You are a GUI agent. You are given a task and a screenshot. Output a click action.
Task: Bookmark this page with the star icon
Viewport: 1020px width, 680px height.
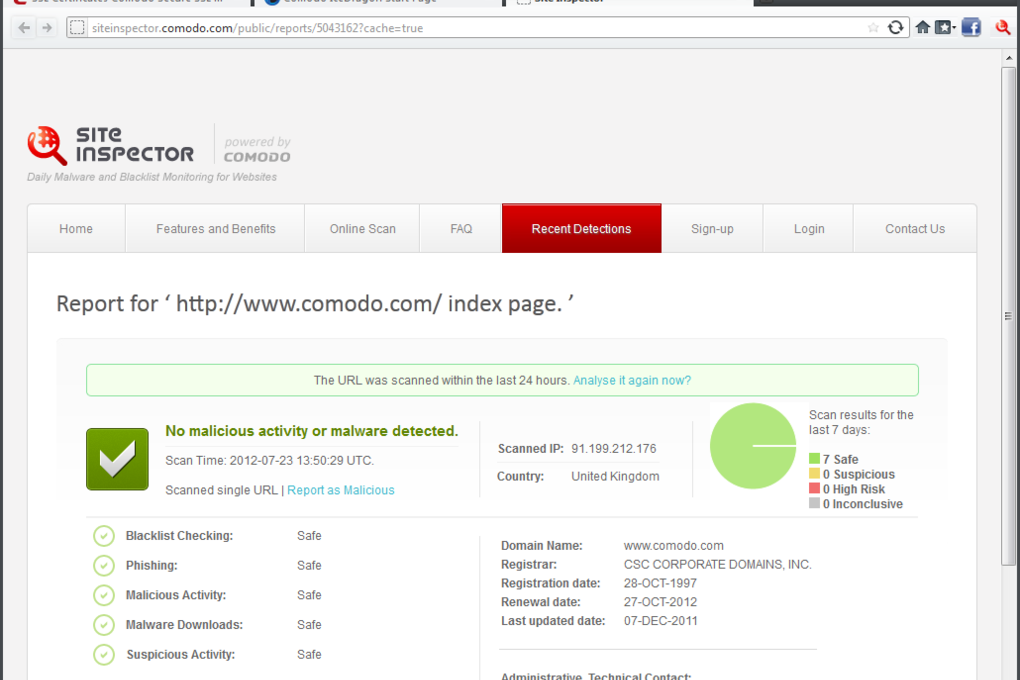(873, 27)
